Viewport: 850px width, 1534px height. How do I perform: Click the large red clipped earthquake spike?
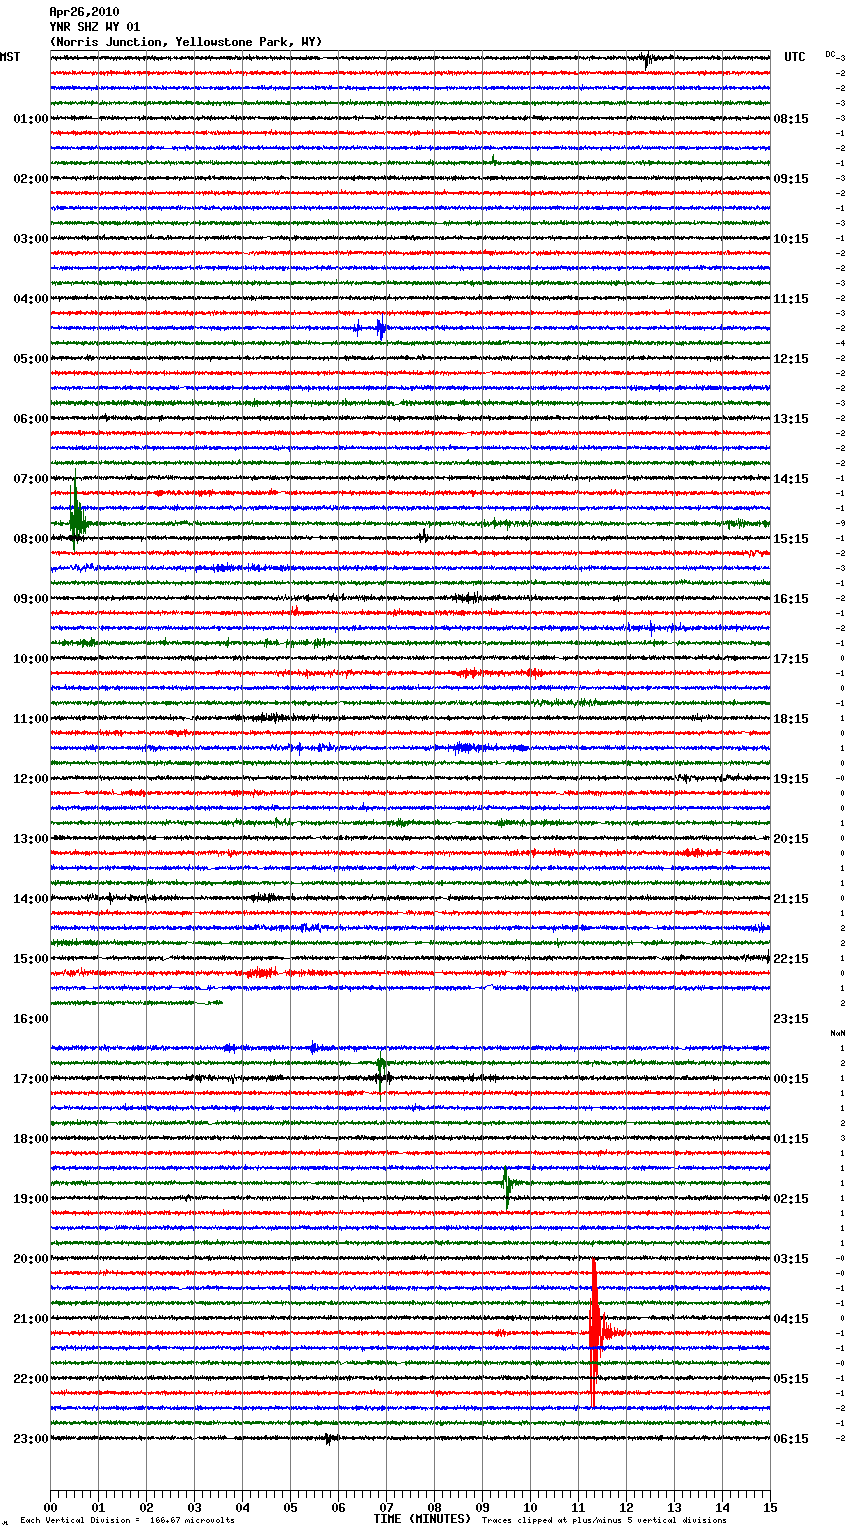(x=595, y=1333)
